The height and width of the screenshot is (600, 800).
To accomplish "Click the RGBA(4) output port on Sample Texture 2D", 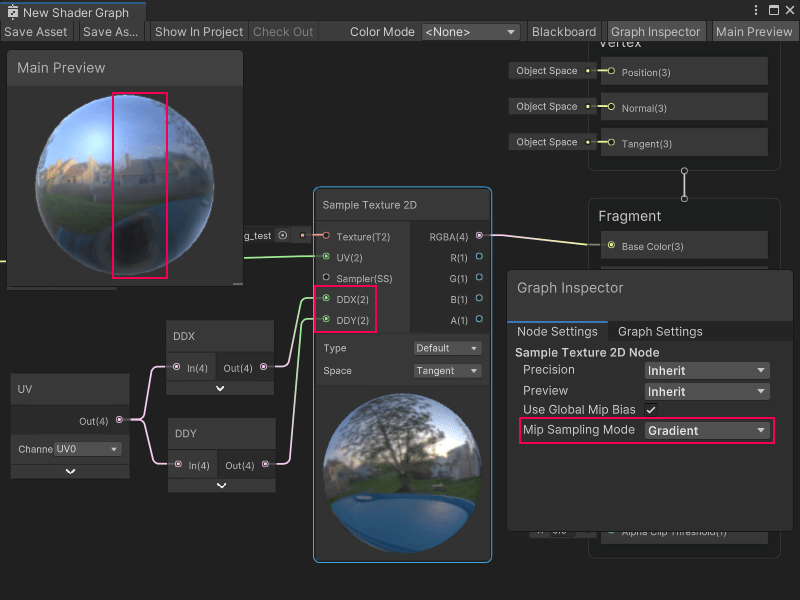I will [x=479, y=237].
